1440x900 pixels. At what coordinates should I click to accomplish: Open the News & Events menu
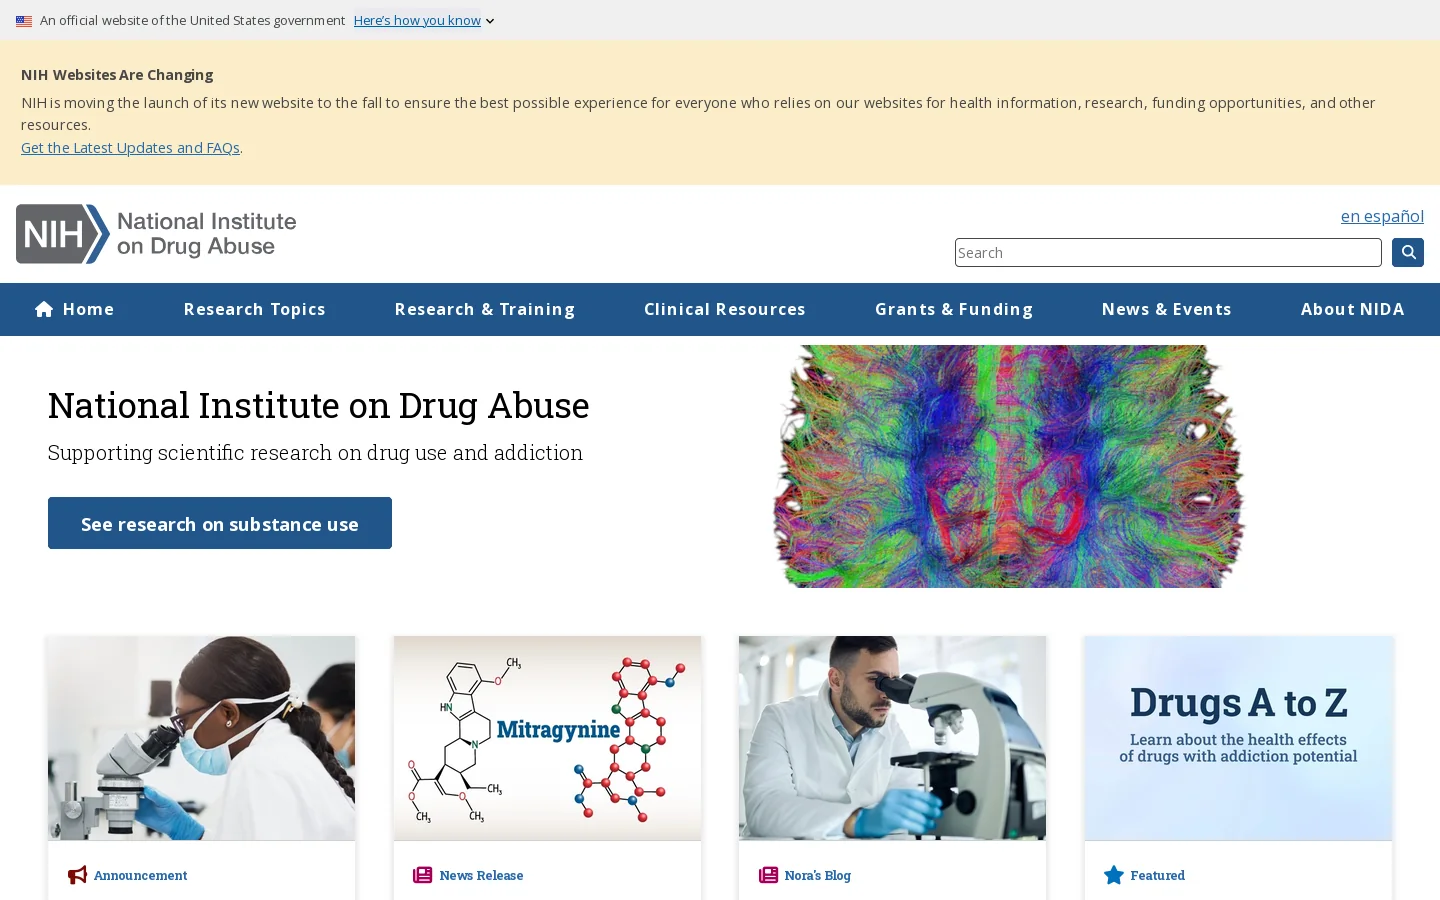click(1167, 309)
